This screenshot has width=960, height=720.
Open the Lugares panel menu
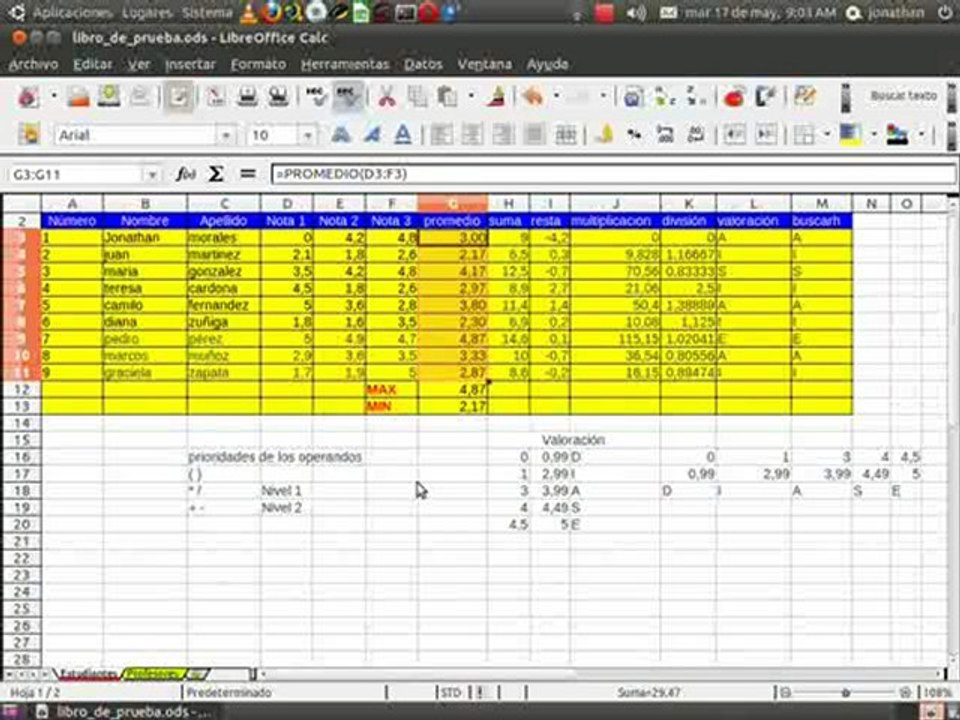click(x=147, y=13)
